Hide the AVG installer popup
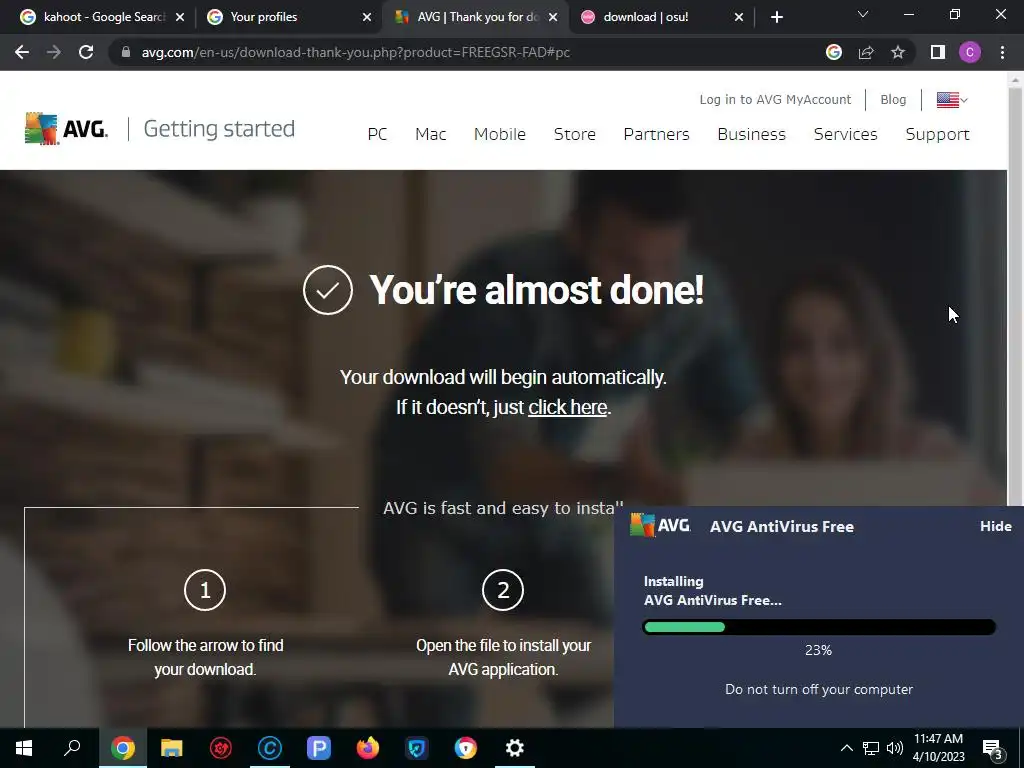 (x=995, y=526)
